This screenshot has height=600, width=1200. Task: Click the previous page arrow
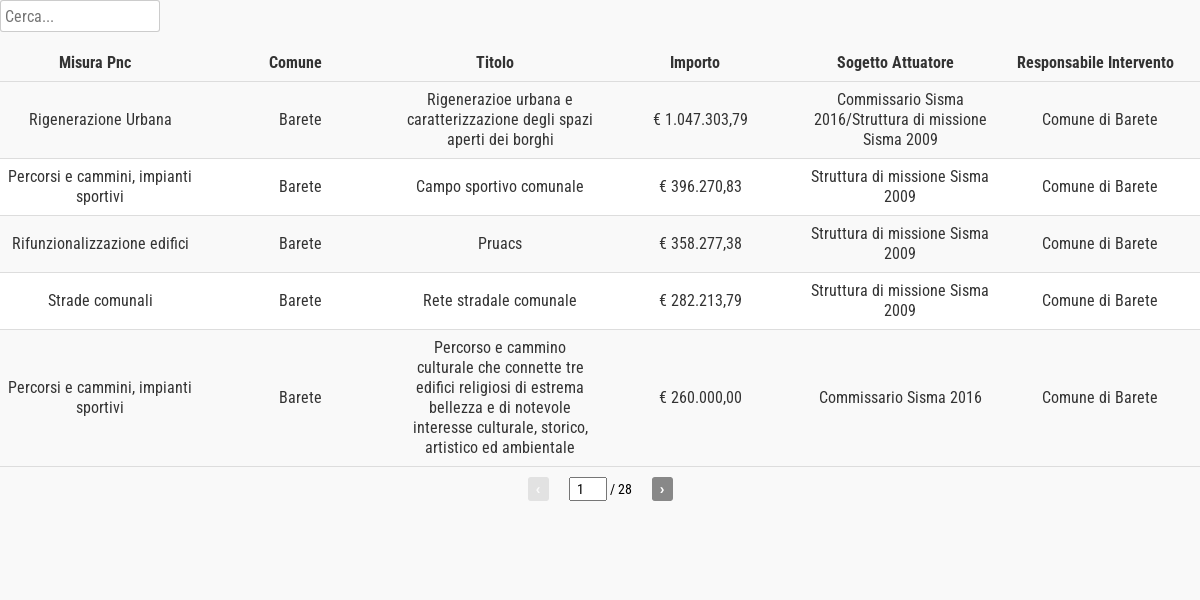538,489
